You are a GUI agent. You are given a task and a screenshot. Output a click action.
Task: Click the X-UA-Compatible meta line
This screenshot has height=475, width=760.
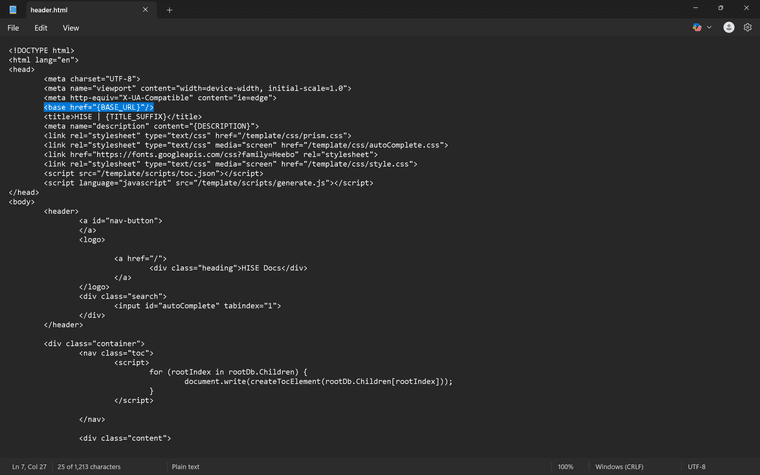[x=160, y=98]
